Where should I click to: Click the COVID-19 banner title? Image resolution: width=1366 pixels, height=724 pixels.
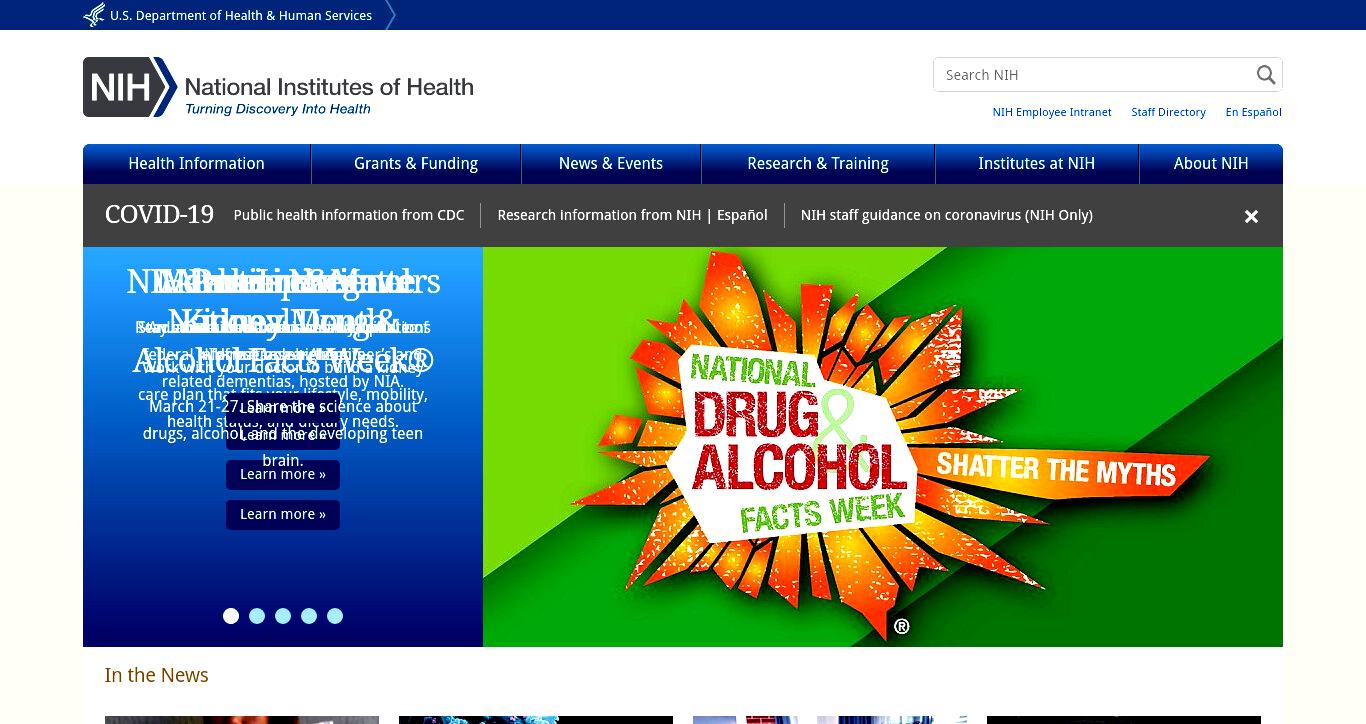pyautogui.click(x=159, y=215)
